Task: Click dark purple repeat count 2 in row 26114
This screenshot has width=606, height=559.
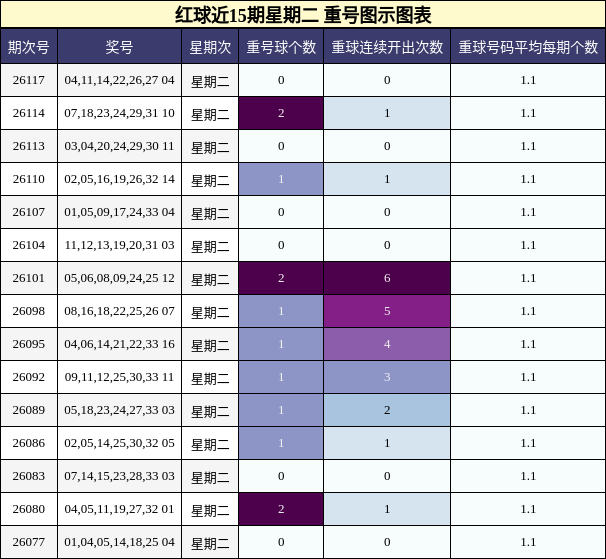Action: coord(281,113)
